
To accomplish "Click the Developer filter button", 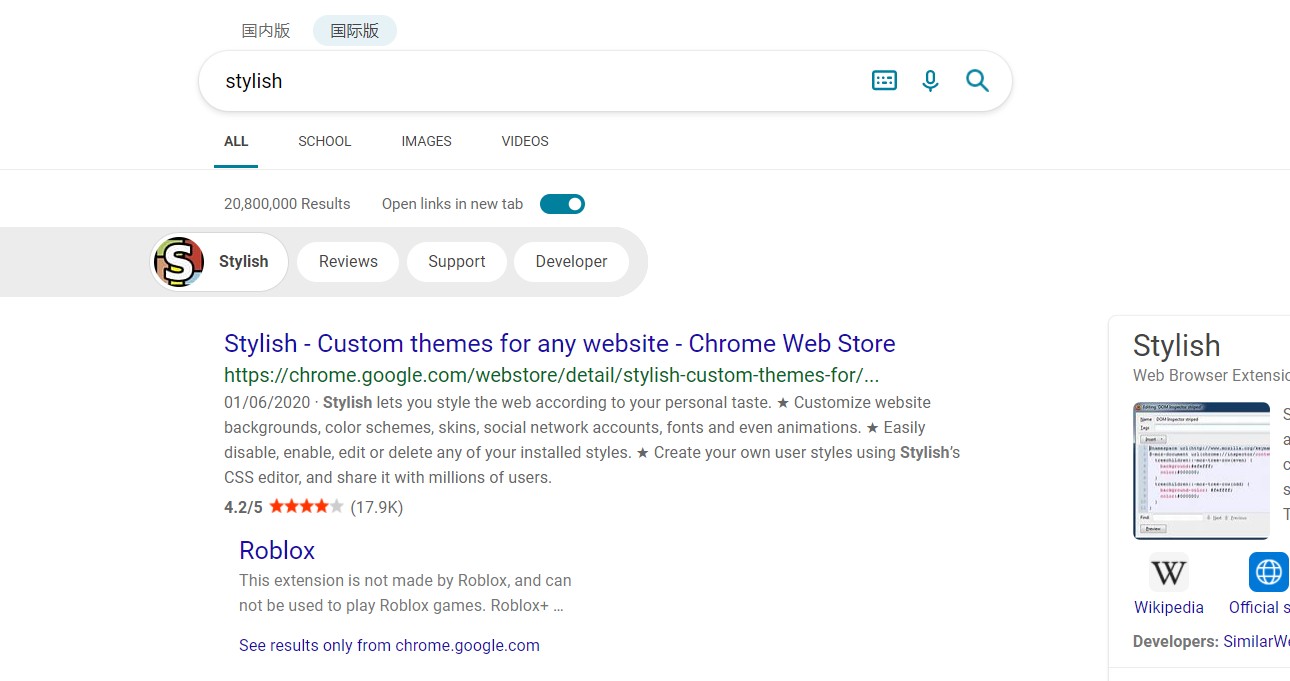I will [571, 262].
